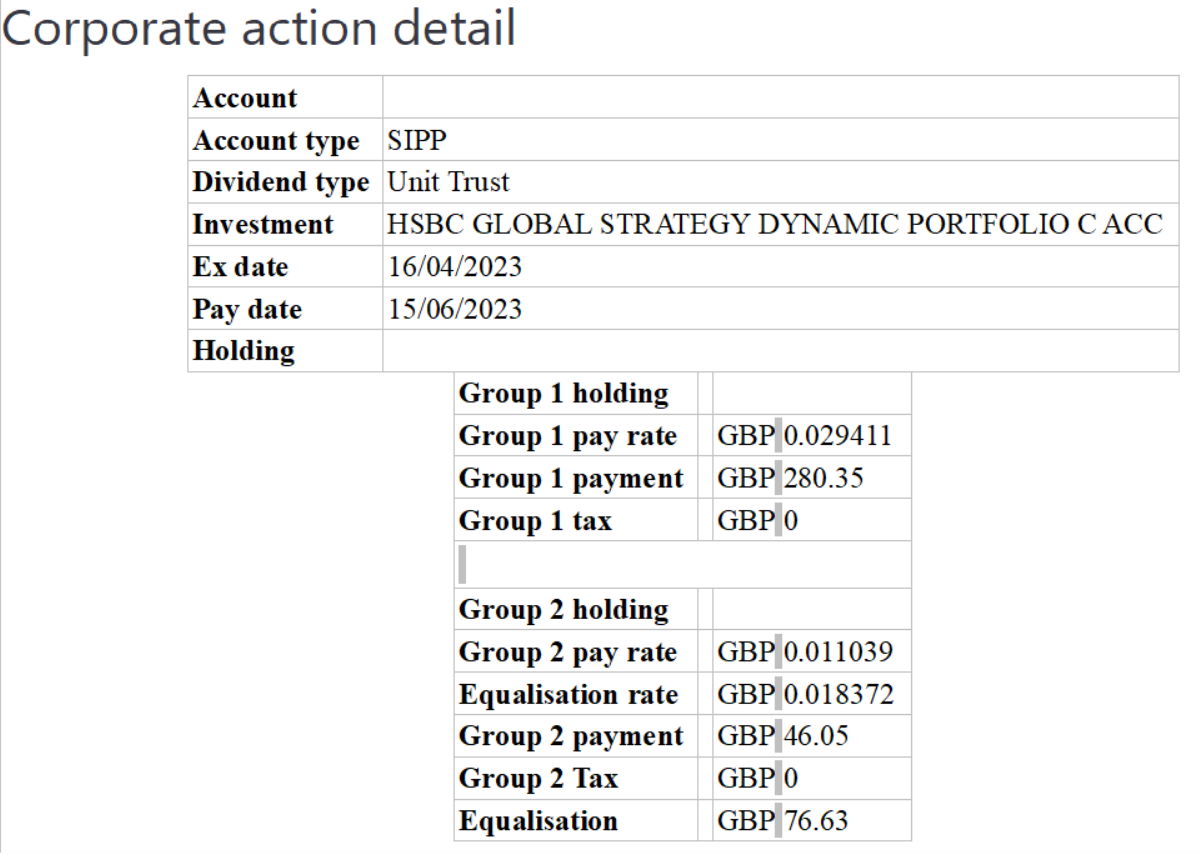Select the 'Investment' label
Image resolution: width=1201 pixels, height=854 pixels.
click(x=263, y=225)
